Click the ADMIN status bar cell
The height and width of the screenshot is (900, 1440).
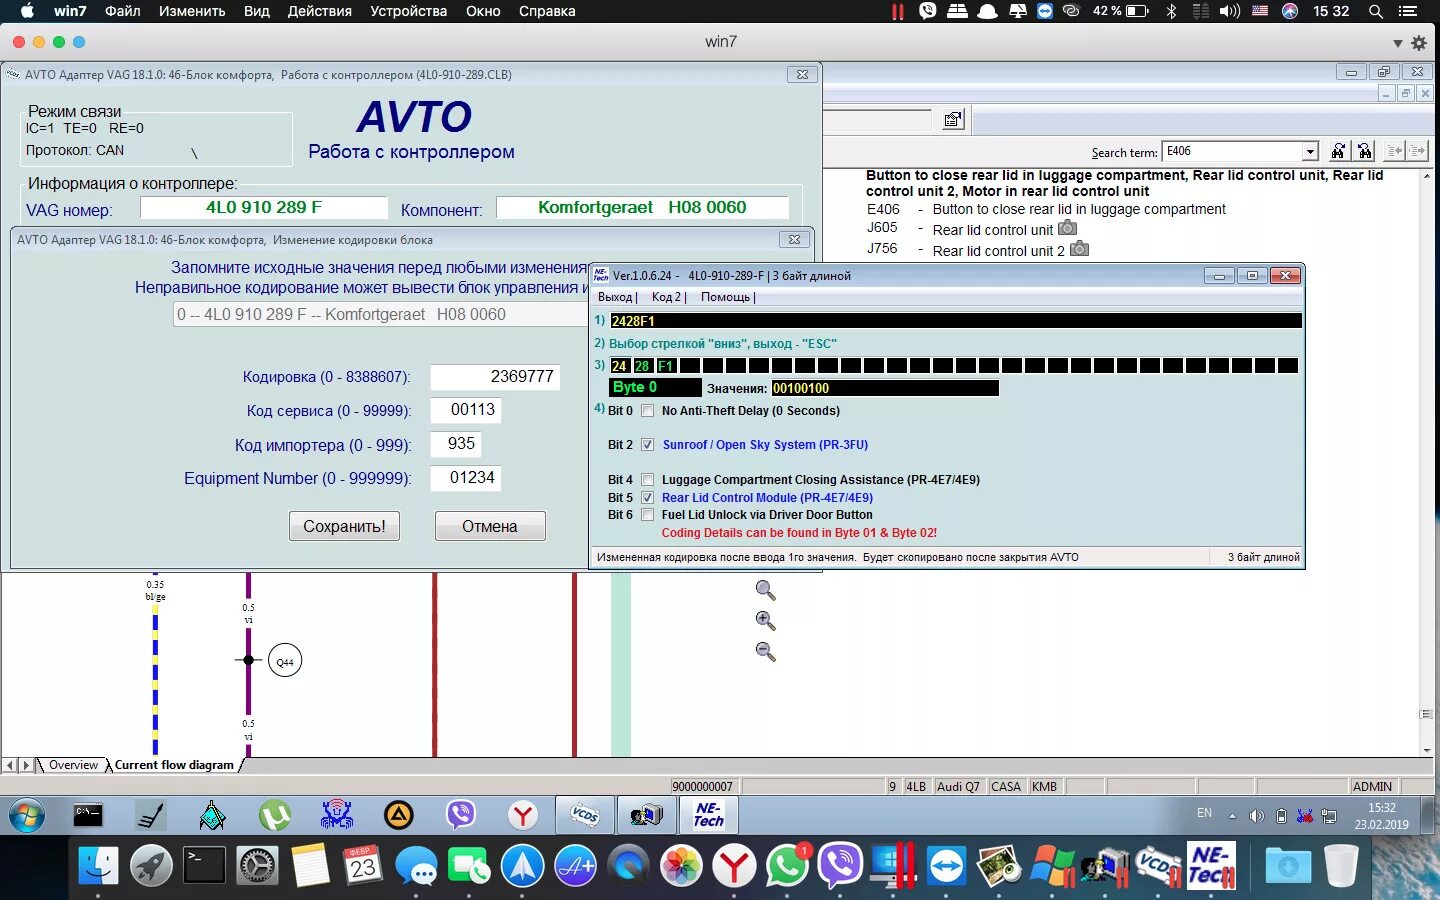(1372, 787)
